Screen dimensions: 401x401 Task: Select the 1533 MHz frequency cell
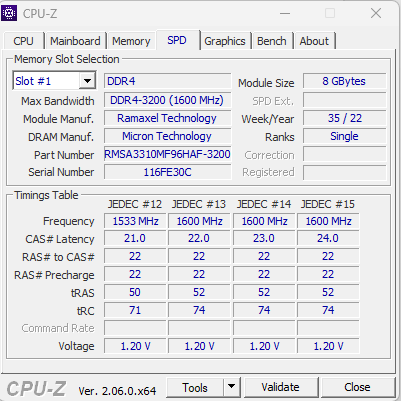[x=135, y=221]
